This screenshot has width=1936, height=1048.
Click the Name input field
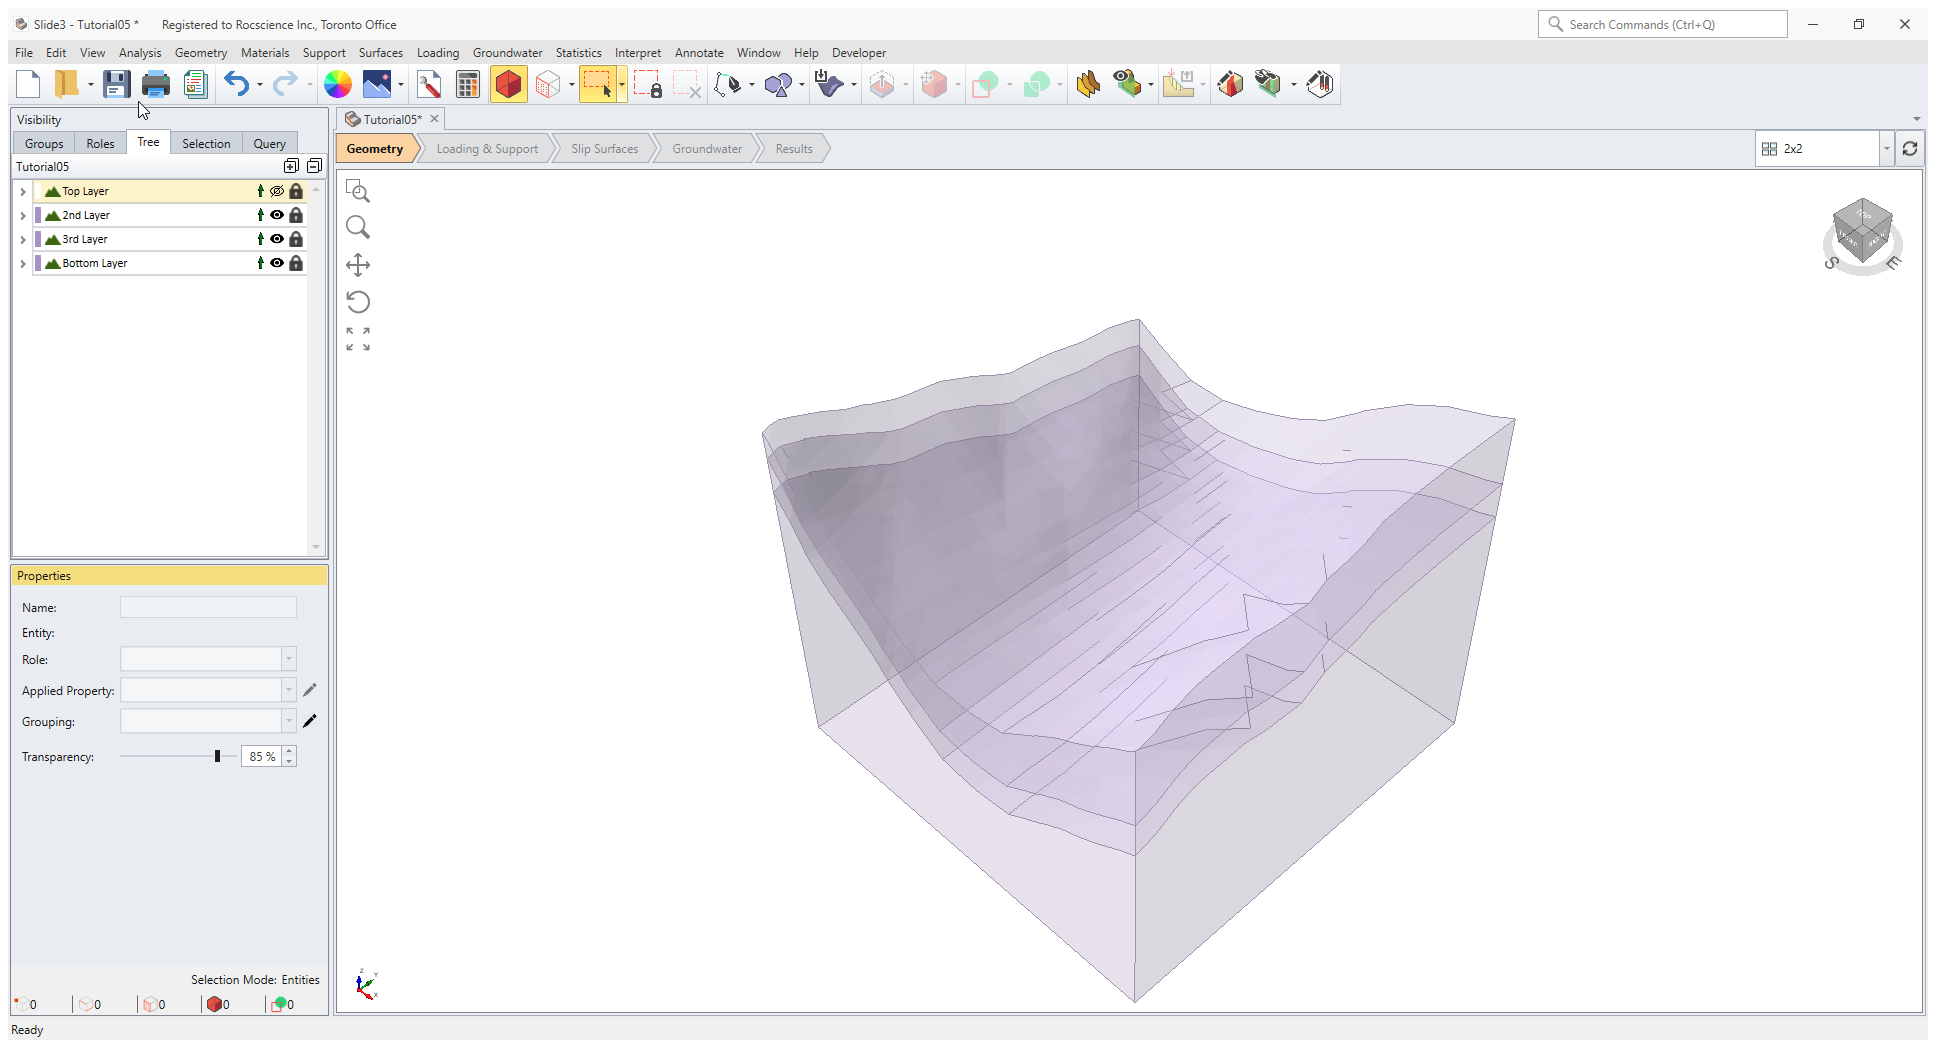coord(208,607)
